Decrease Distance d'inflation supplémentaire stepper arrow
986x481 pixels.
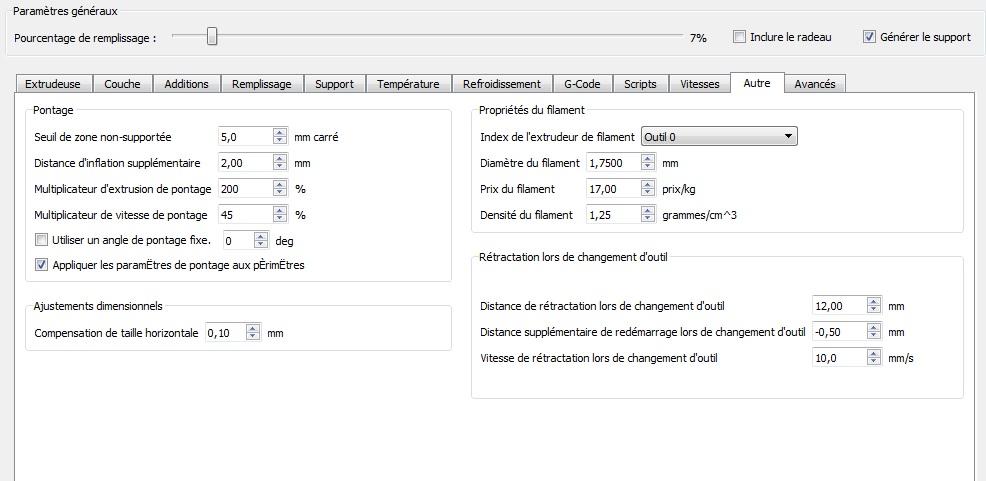[x=280, y=167]
